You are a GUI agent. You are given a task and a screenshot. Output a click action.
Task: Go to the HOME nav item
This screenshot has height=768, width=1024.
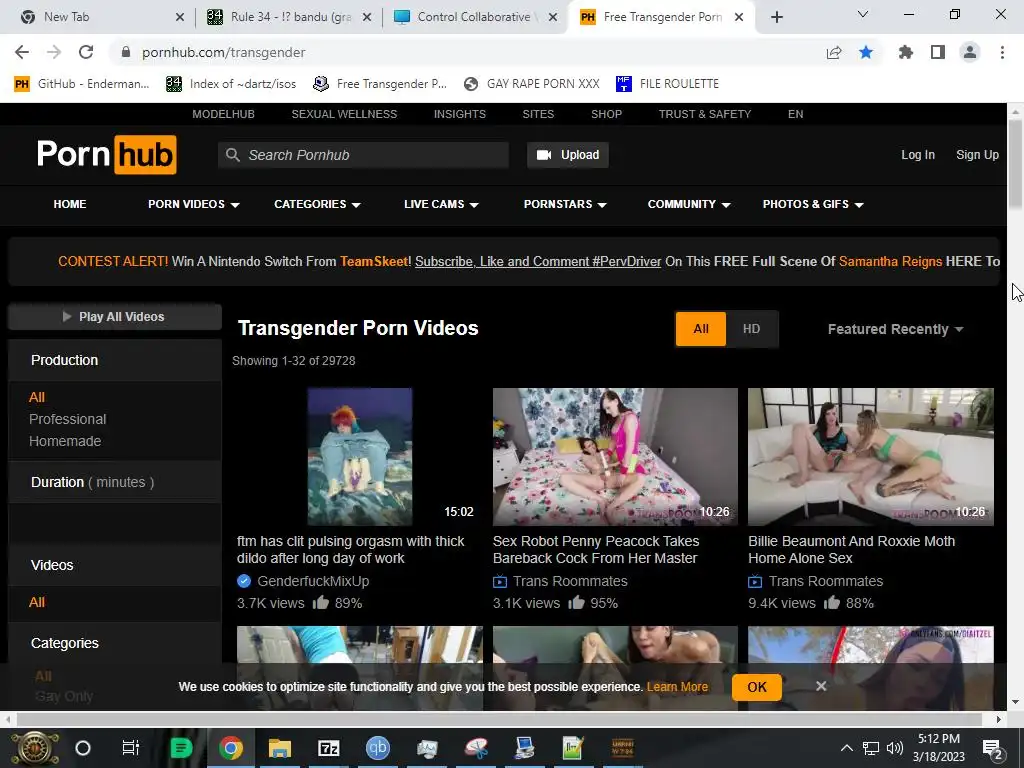(70, 204)
